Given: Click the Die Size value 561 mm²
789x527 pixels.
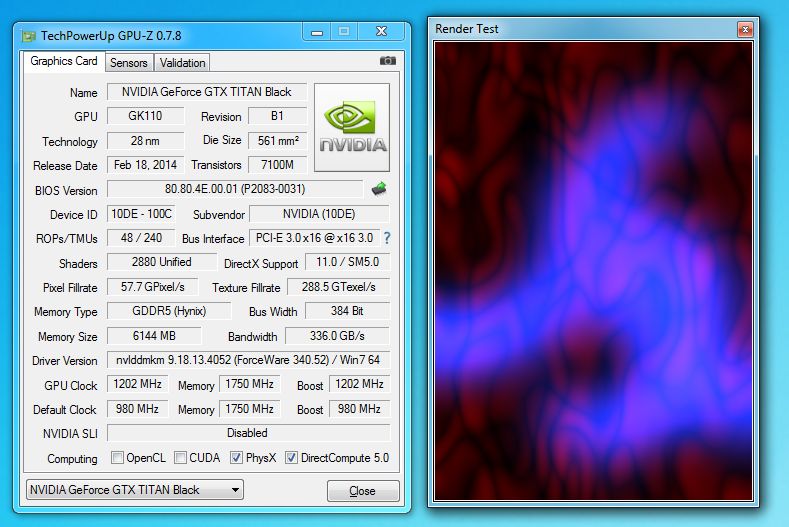Looking at the screenshot, I should (x=277, y=141).
